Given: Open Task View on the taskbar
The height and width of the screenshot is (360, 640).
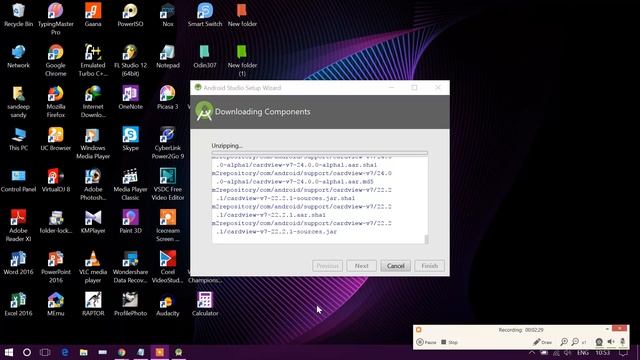Looking at the screenshot, I should point(45,352).
